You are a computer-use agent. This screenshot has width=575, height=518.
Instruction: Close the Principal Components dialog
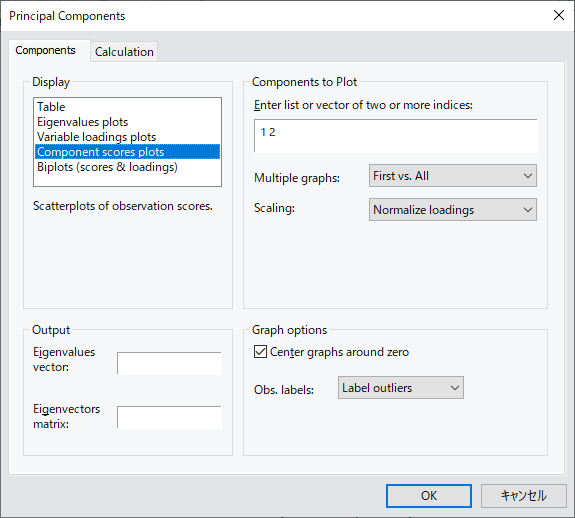click(558, 15)
